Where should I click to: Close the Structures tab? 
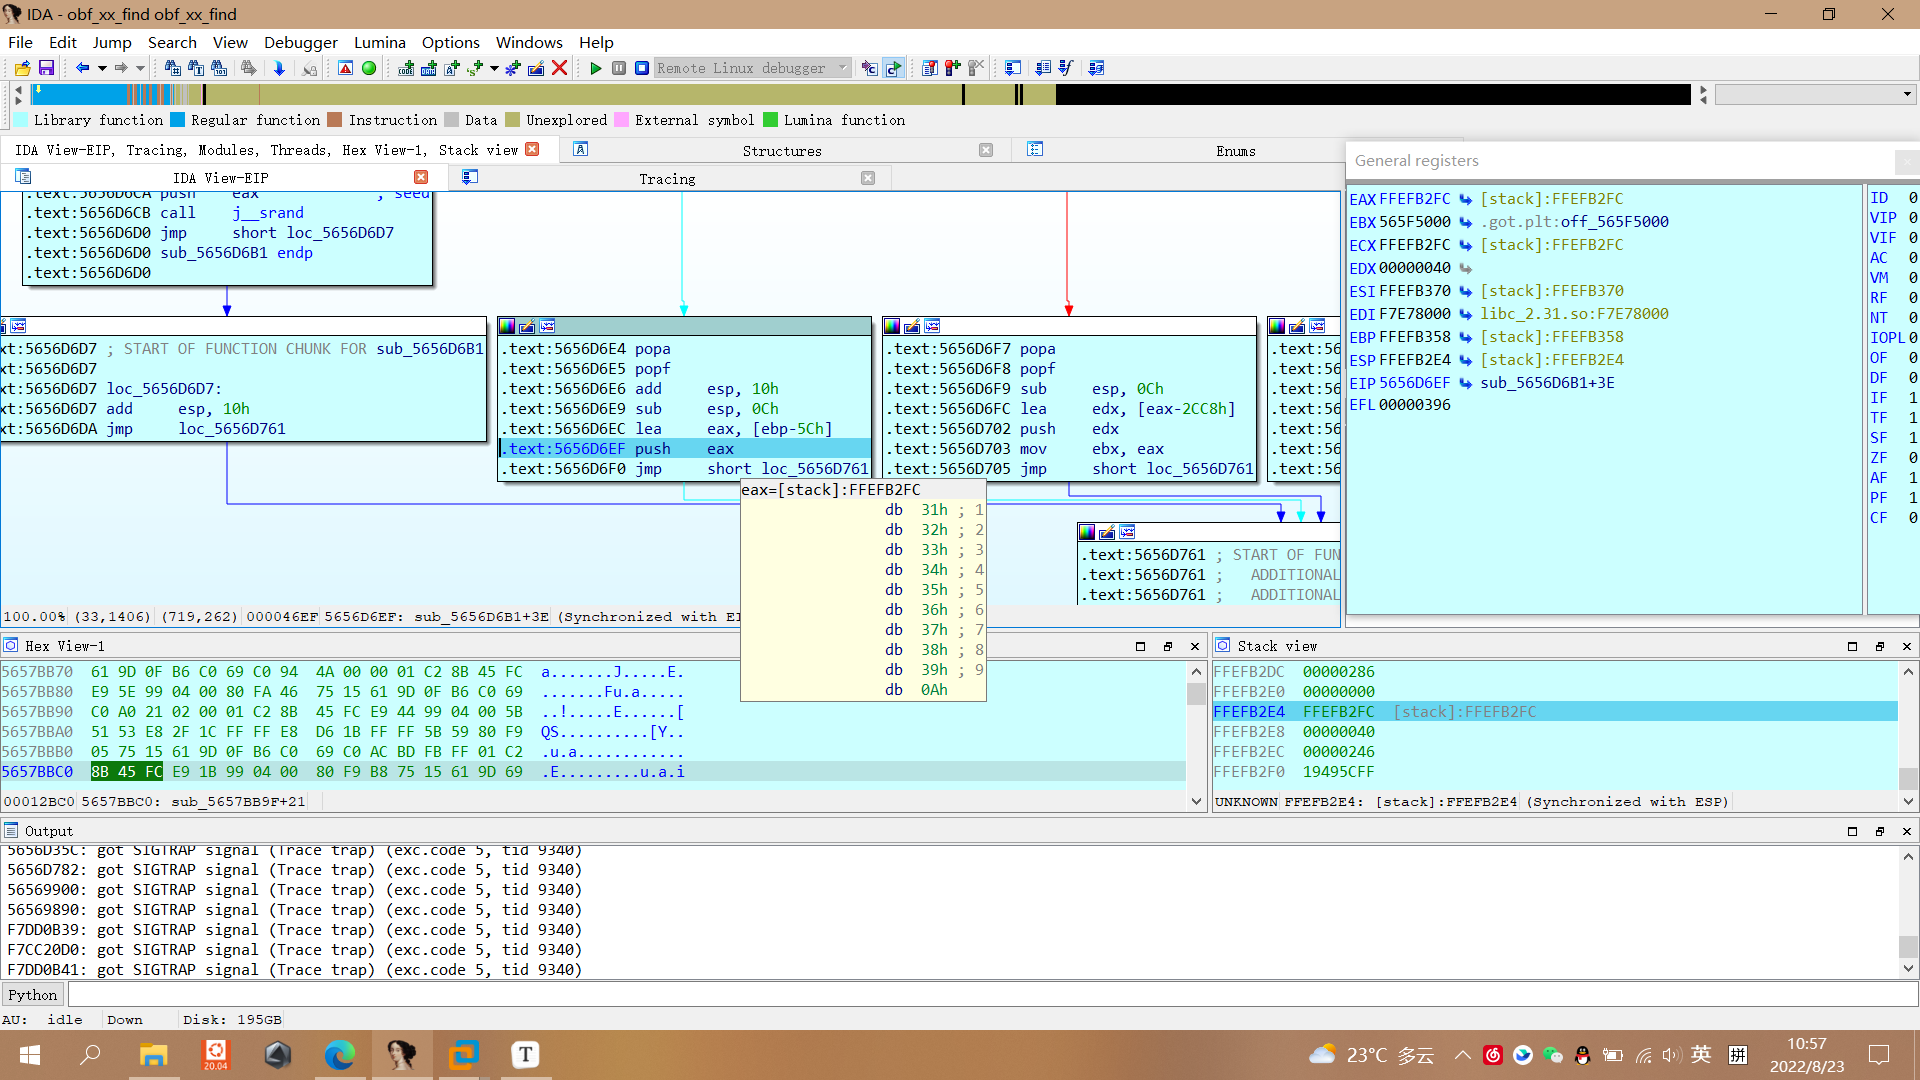click(986, 150)
